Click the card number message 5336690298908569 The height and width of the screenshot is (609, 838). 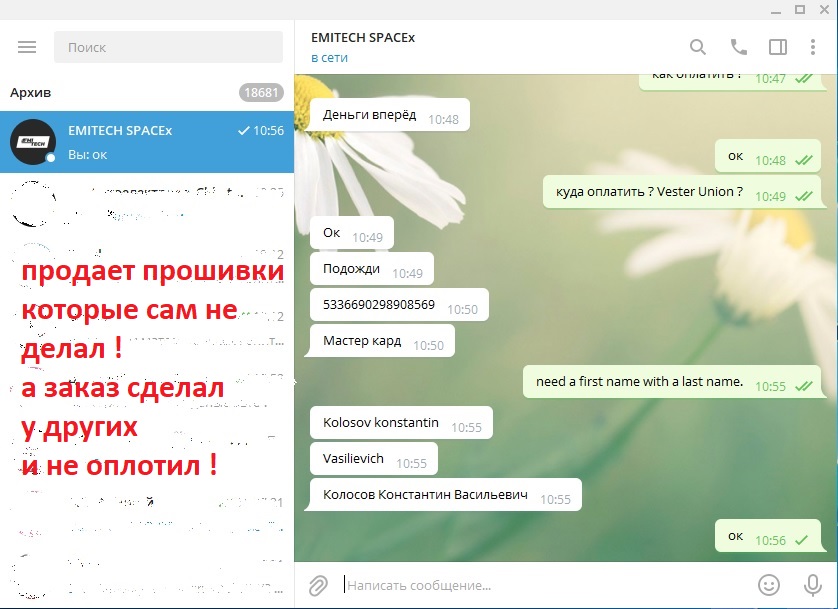380,306
